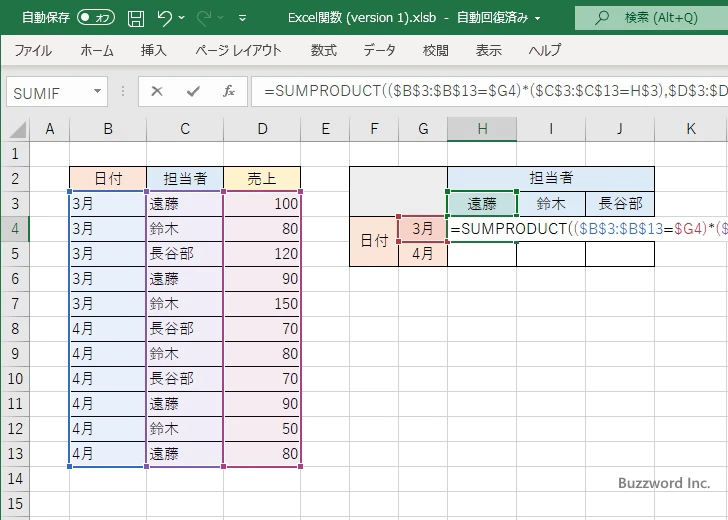
Task: Select column H header
Action: pos(482,129)
